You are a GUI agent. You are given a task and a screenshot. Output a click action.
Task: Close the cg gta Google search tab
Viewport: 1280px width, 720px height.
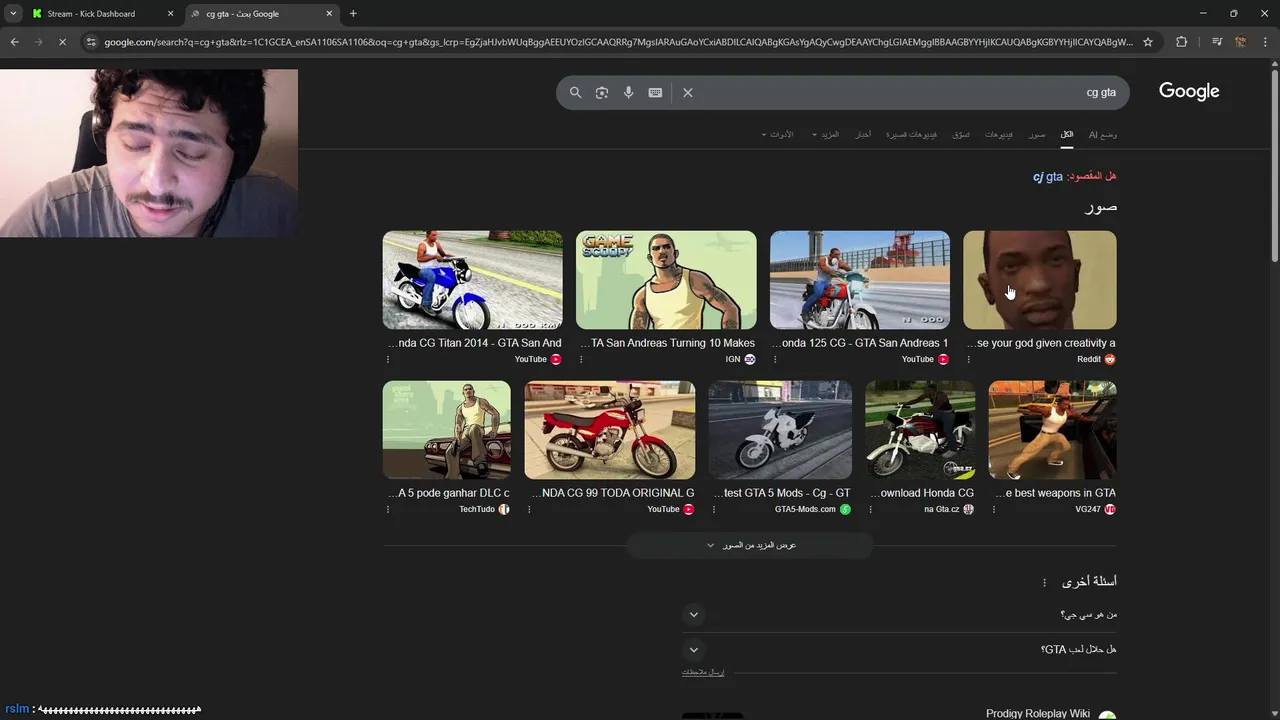[x=329, y=14]
